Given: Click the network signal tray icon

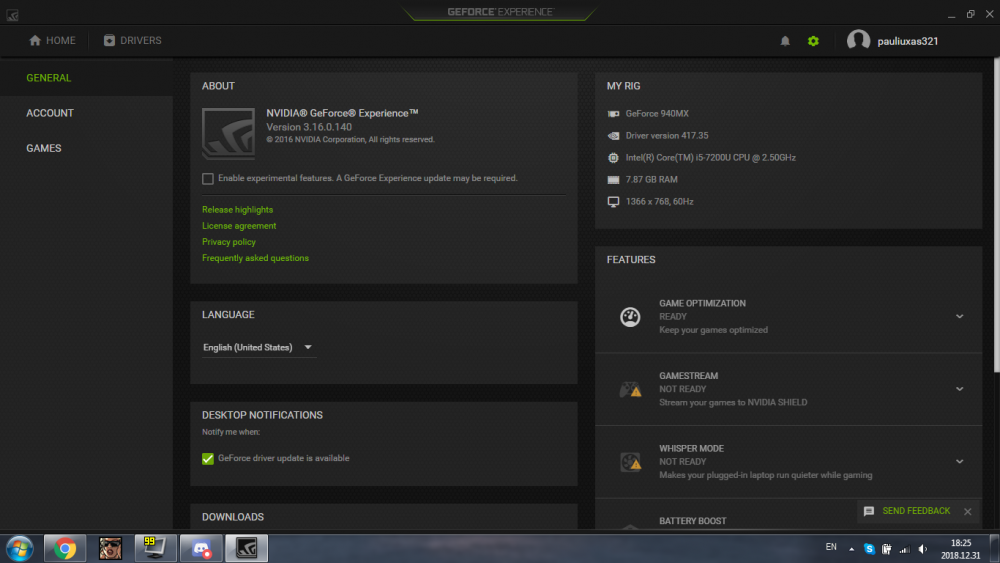Looking at the screenshot, I should (x=904, y=548).
